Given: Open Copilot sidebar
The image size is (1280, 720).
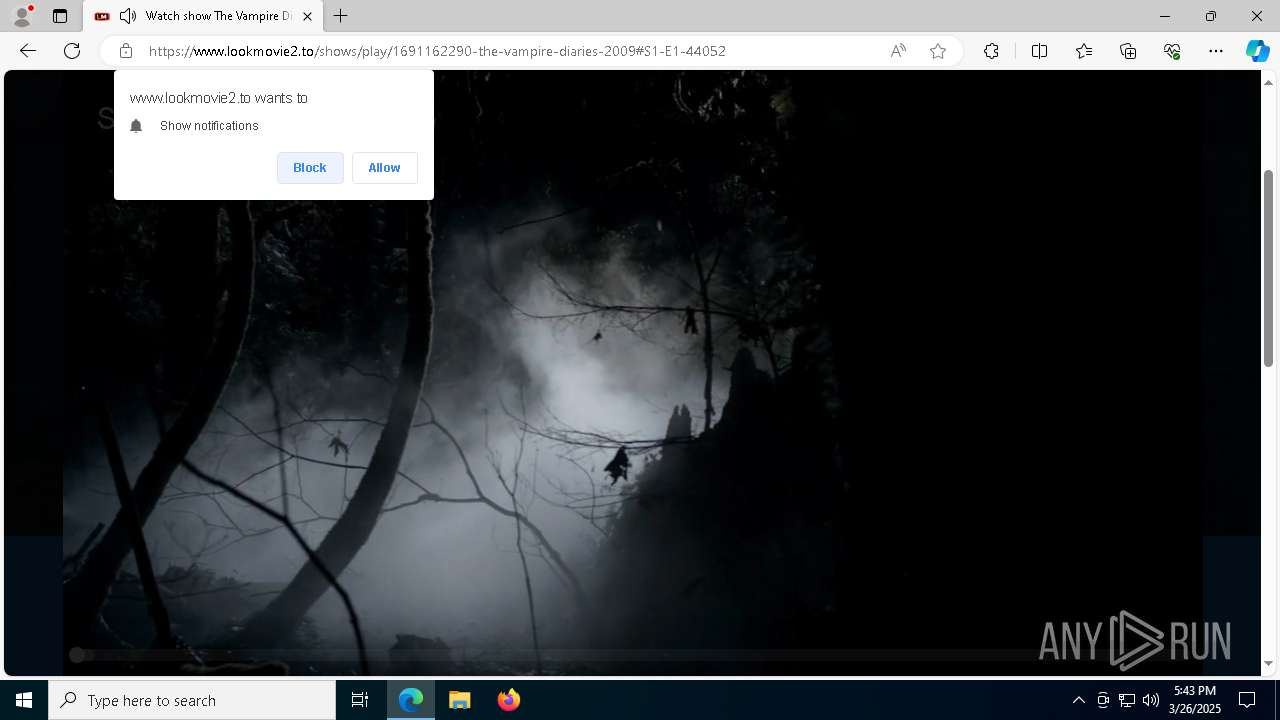Looking at the screenshot, I should [1257, 51].
